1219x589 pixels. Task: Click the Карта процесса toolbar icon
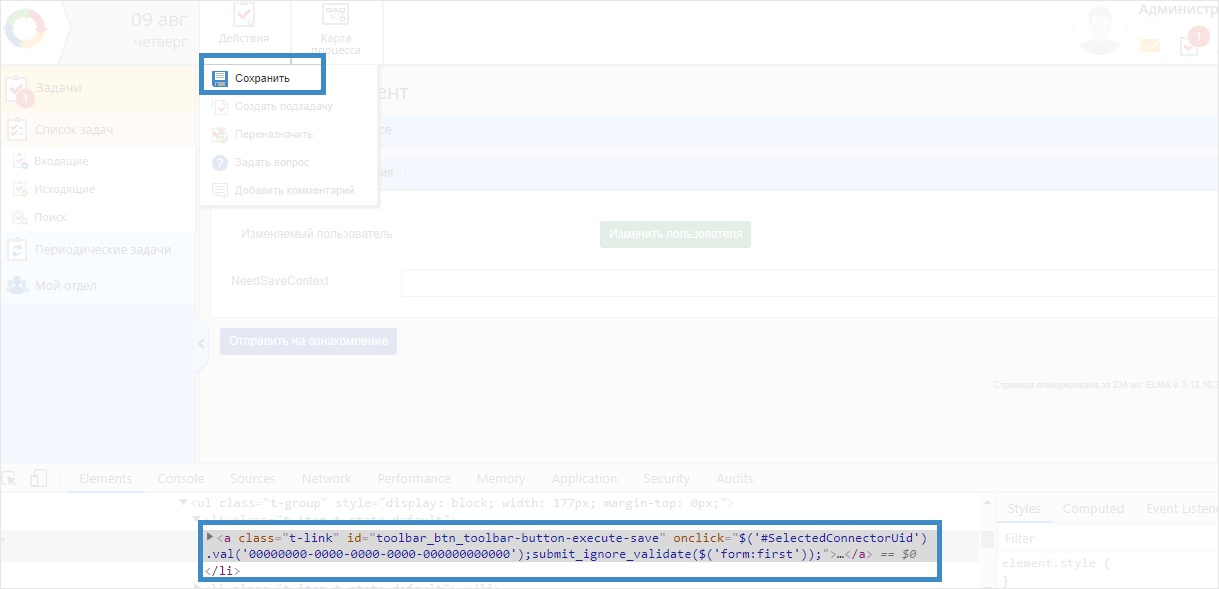(336, 28)
